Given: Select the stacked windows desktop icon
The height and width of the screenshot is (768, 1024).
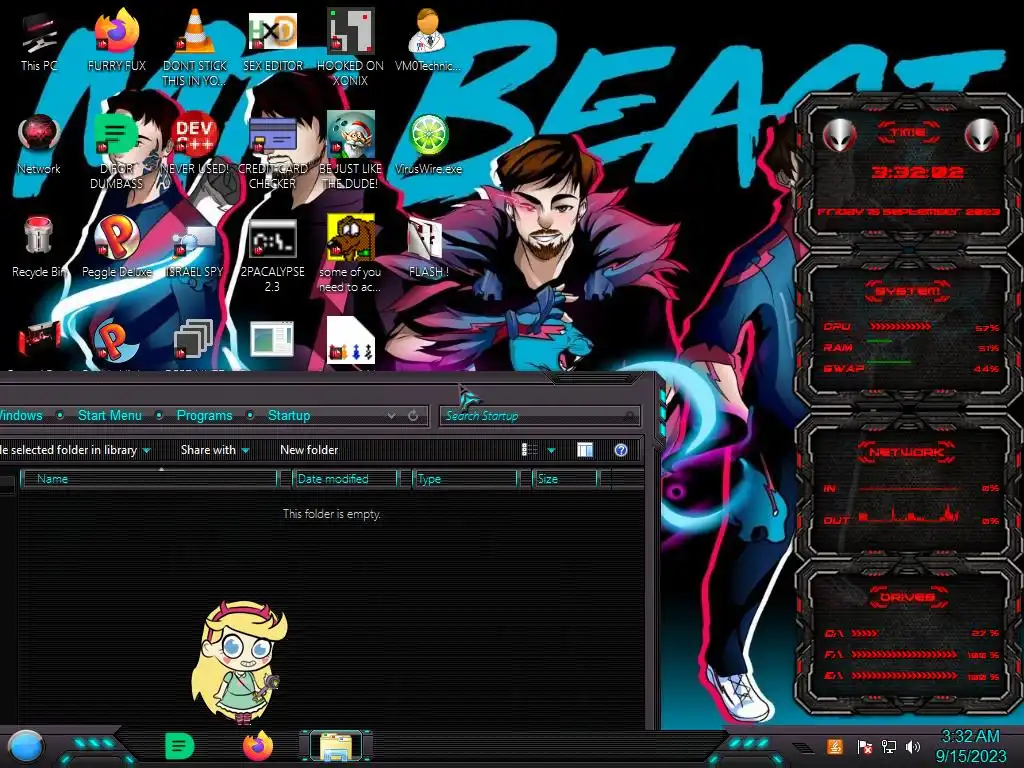Looking at the screenshot, I should (x=194, y=340).
